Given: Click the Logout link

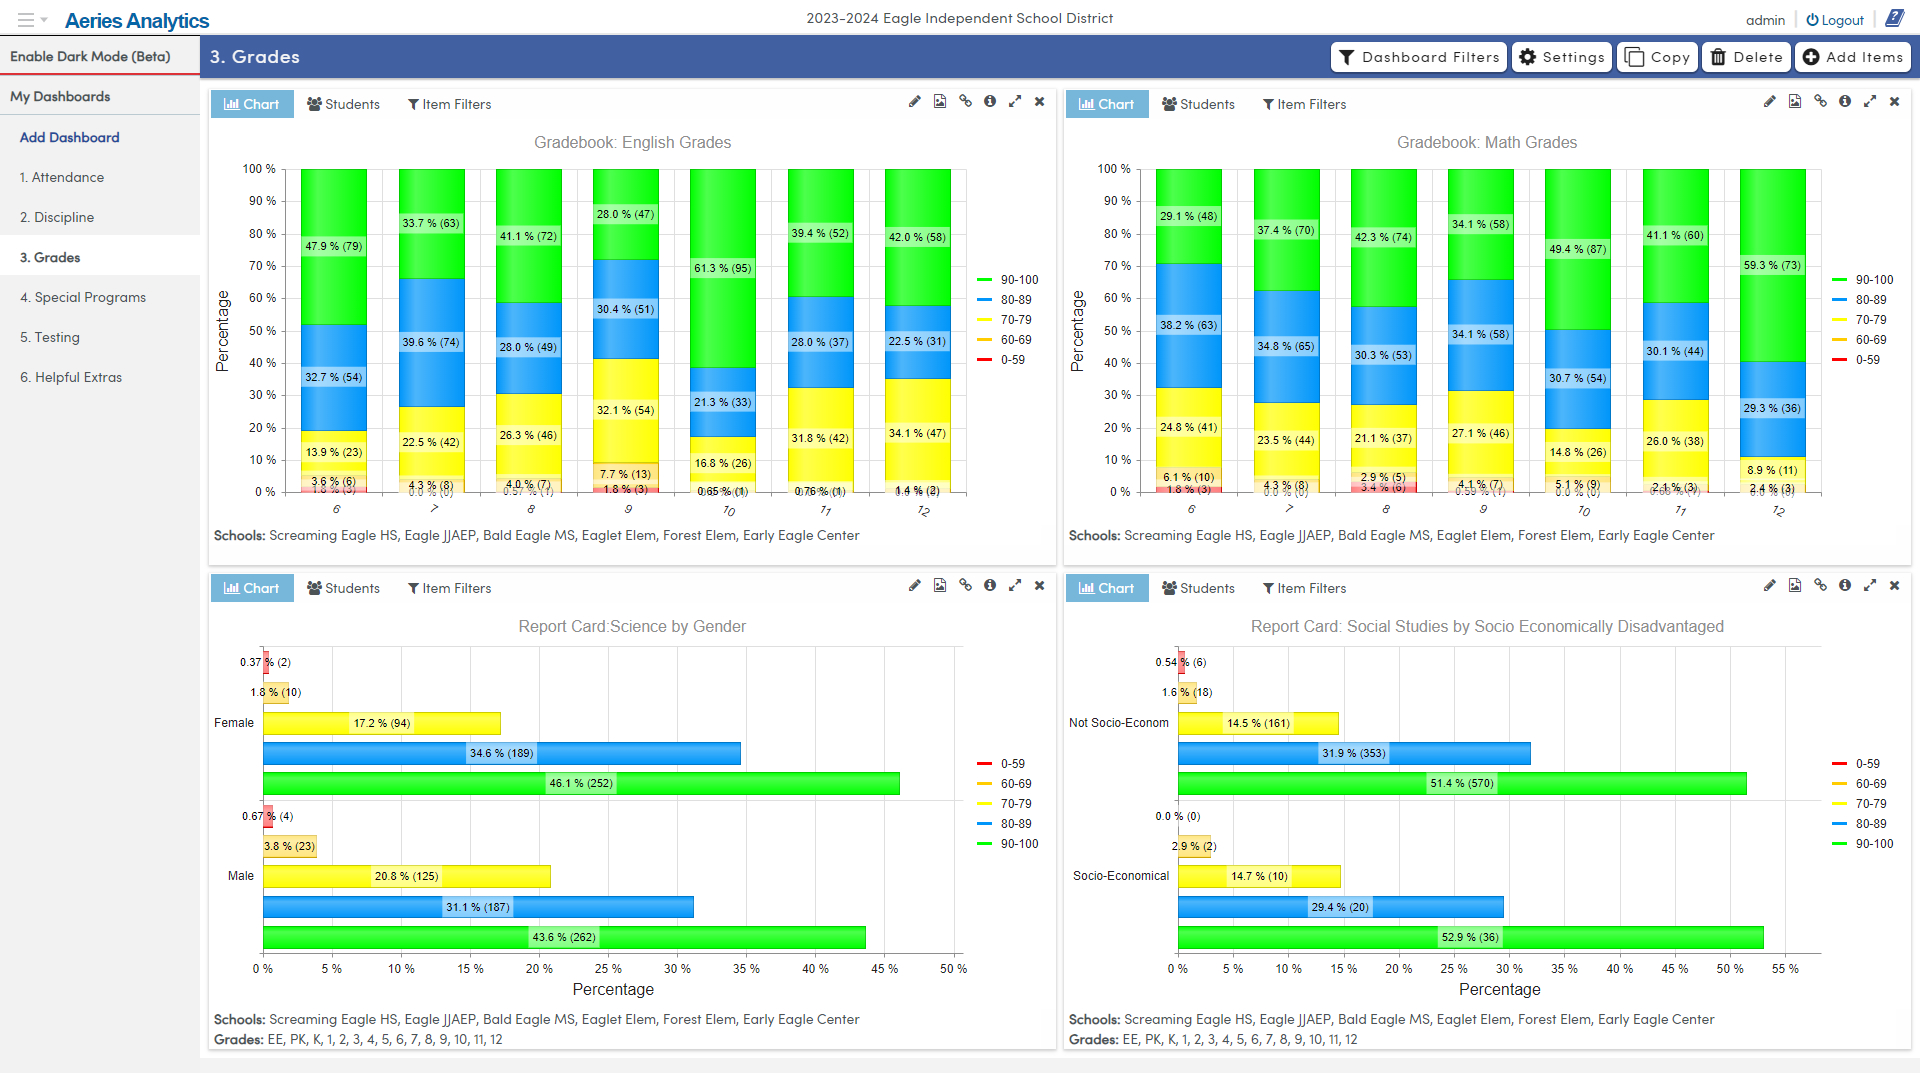Looking at the screenshot, I should [x=1835, y=20].
